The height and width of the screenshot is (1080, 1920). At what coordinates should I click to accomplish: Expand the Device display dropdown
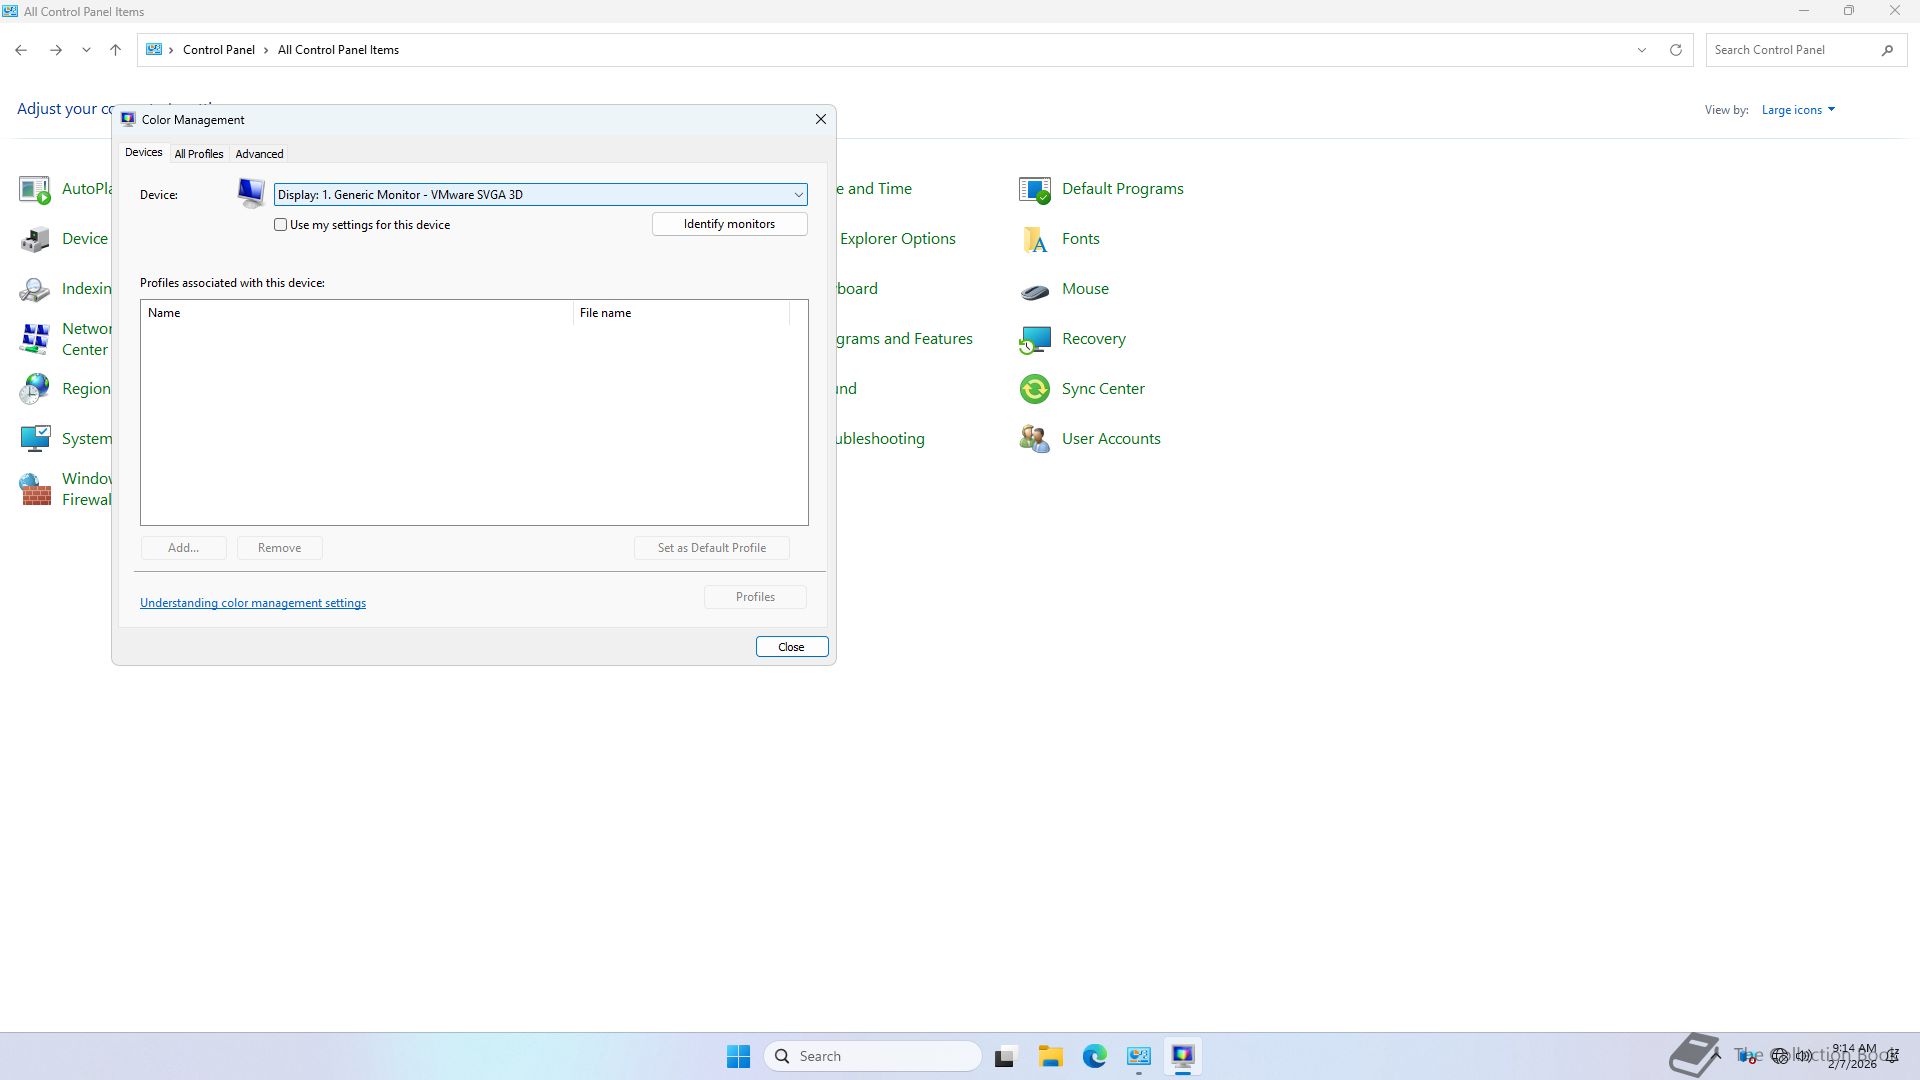pos(798,195)
